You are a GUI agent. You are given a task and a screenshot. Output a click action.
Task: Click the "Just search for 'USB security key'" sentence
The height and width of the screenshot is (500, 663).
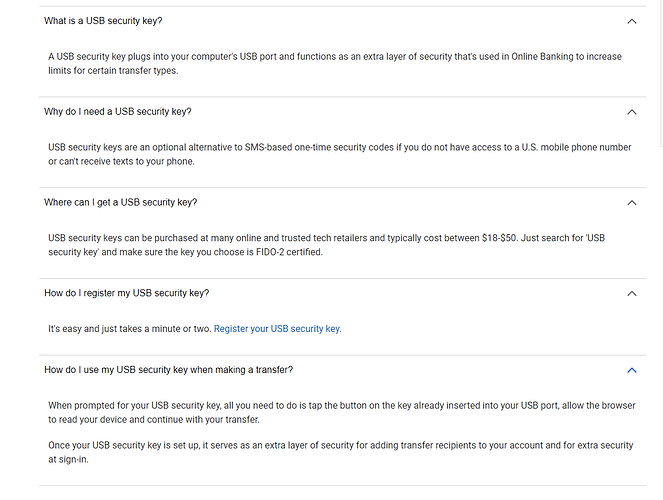tap(326, 245)
